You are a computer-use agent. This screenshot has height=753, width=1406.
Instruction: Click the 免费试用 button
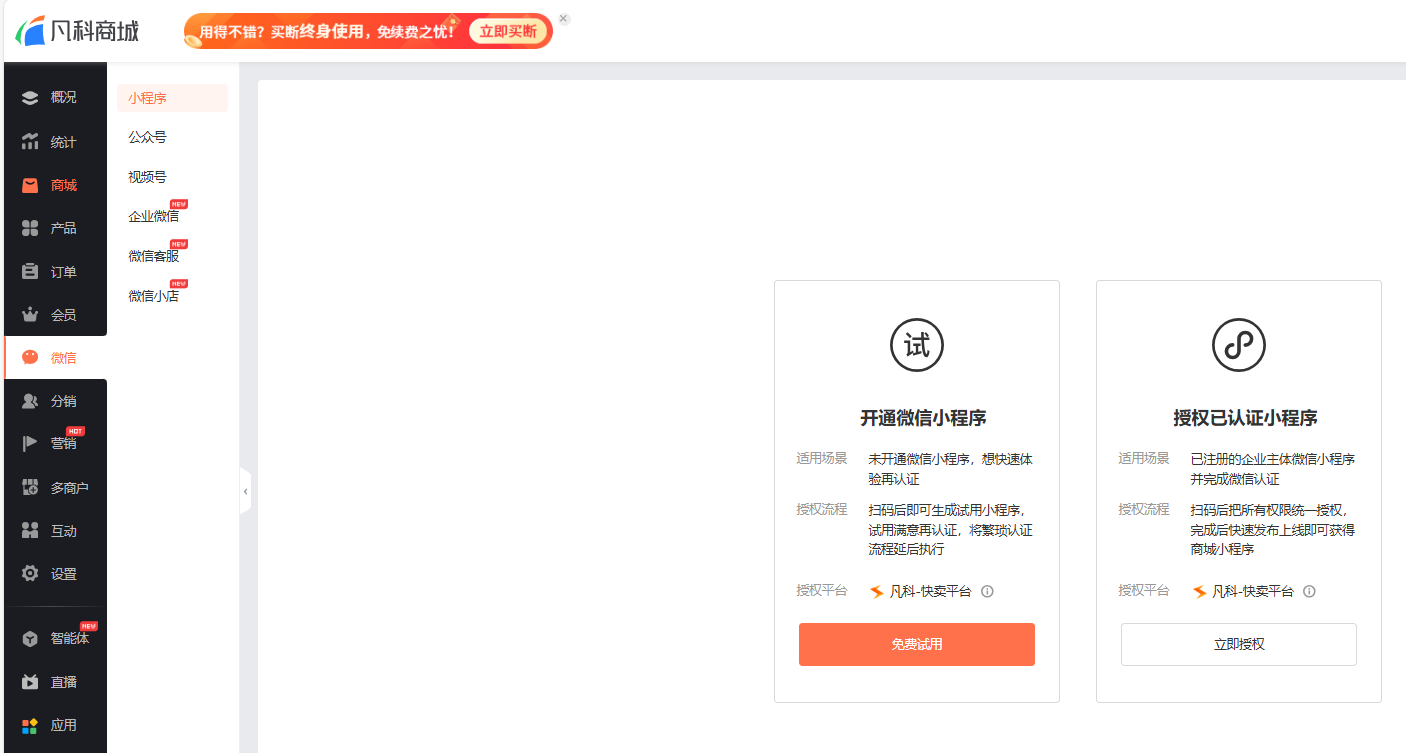[917, 644]
